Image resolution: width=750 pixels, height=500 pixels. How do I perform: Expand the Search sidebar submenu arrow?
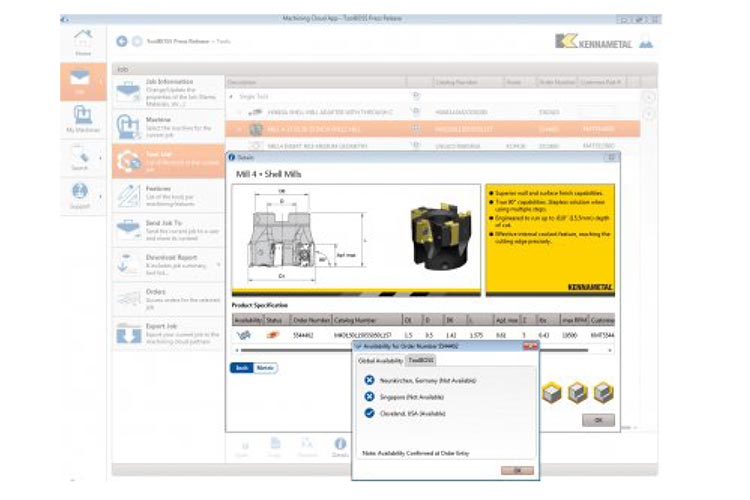pos(100,158)
